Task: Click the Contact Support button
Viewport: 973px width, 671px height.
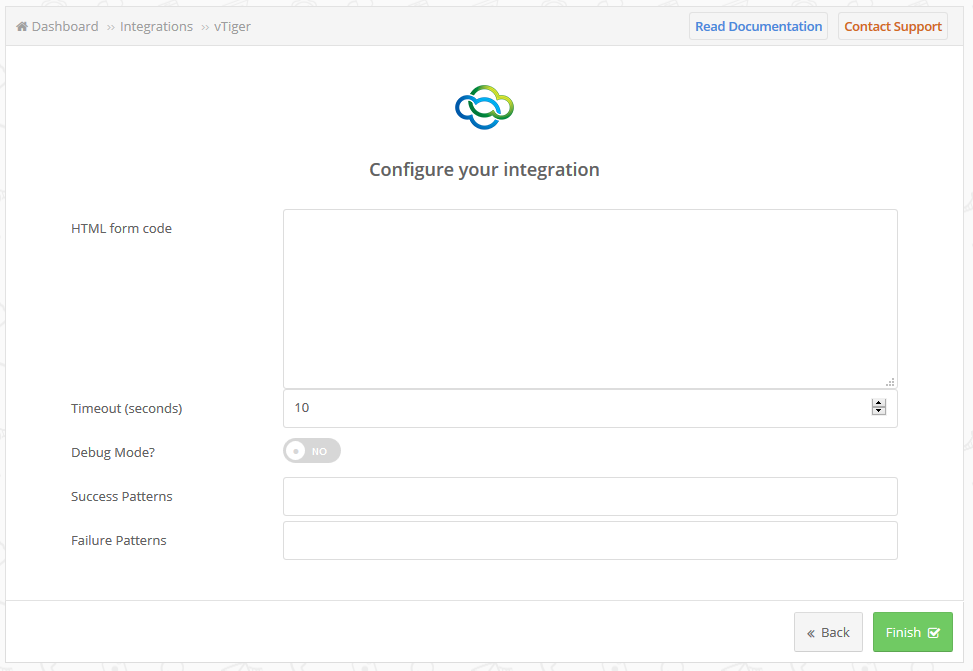Action: [x=893, y=26]
